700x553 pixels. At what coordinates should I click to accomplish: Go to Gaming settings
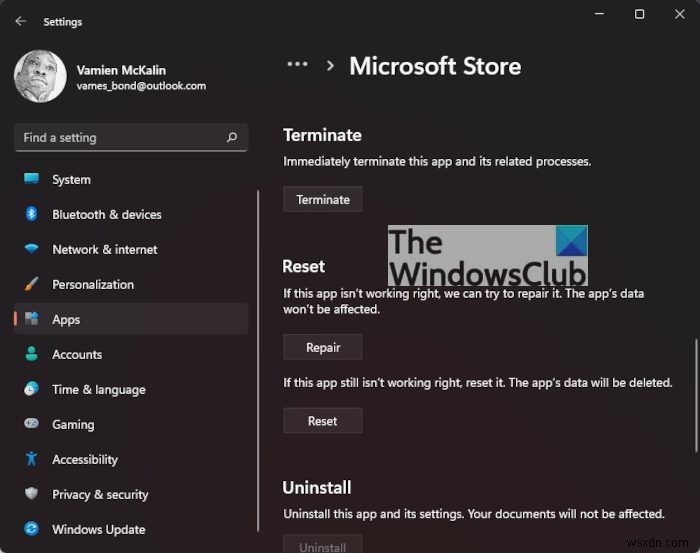click(x=131, y=424)
